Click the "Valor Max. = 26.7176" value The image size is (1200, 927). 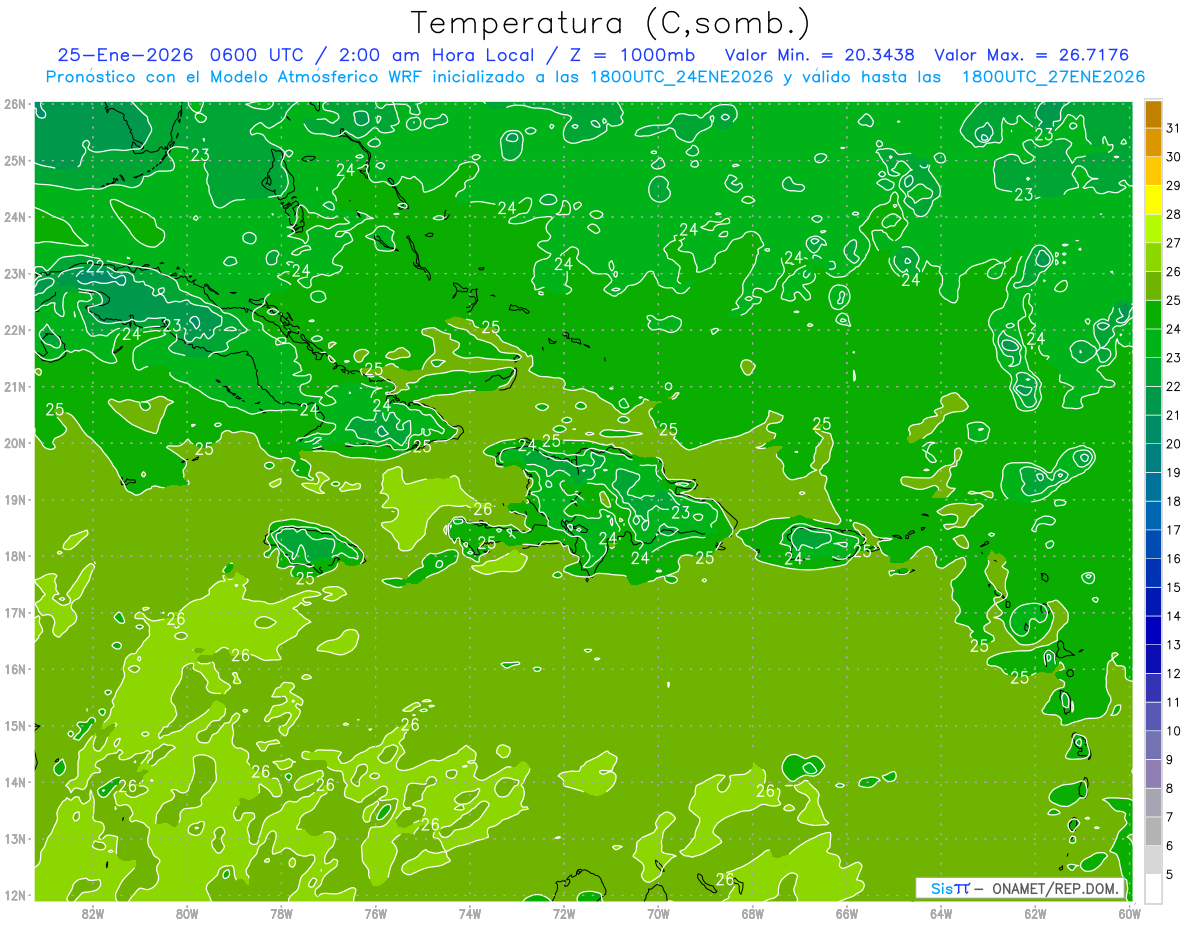click(1032, 55)
